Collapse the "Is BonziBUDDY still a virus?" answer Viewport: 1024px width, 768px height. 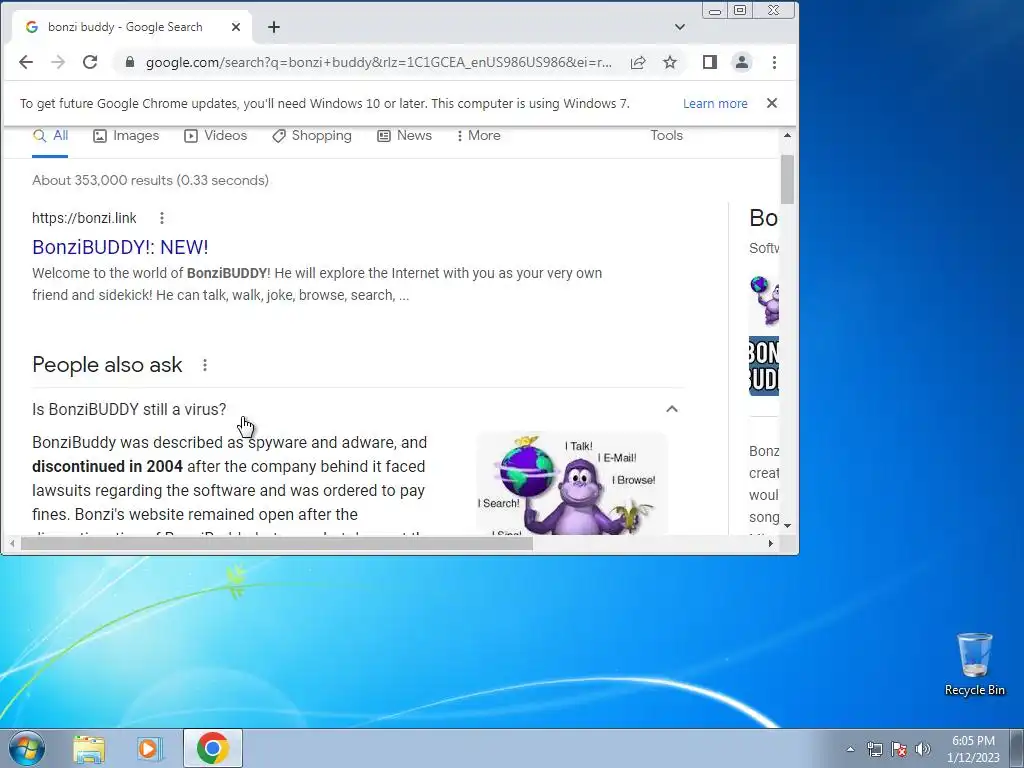(671, 409)
